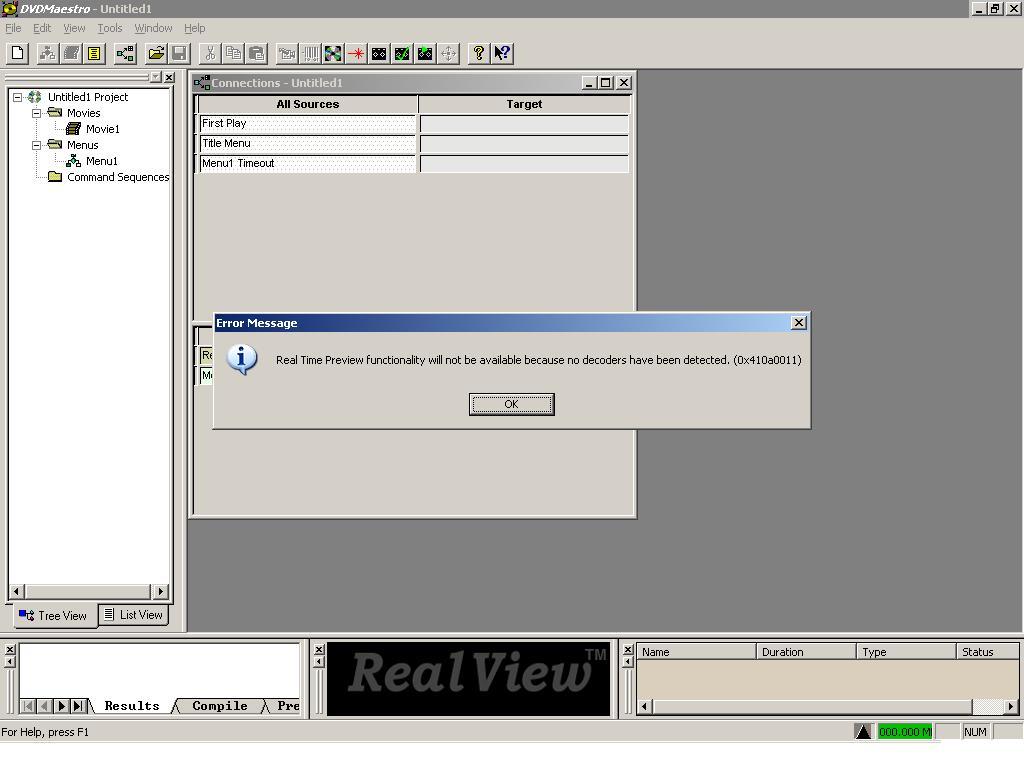This screenshot has height=768, width=1024.
Task: Click the camera icon left of barcode
Action: [x=287, y=53]
